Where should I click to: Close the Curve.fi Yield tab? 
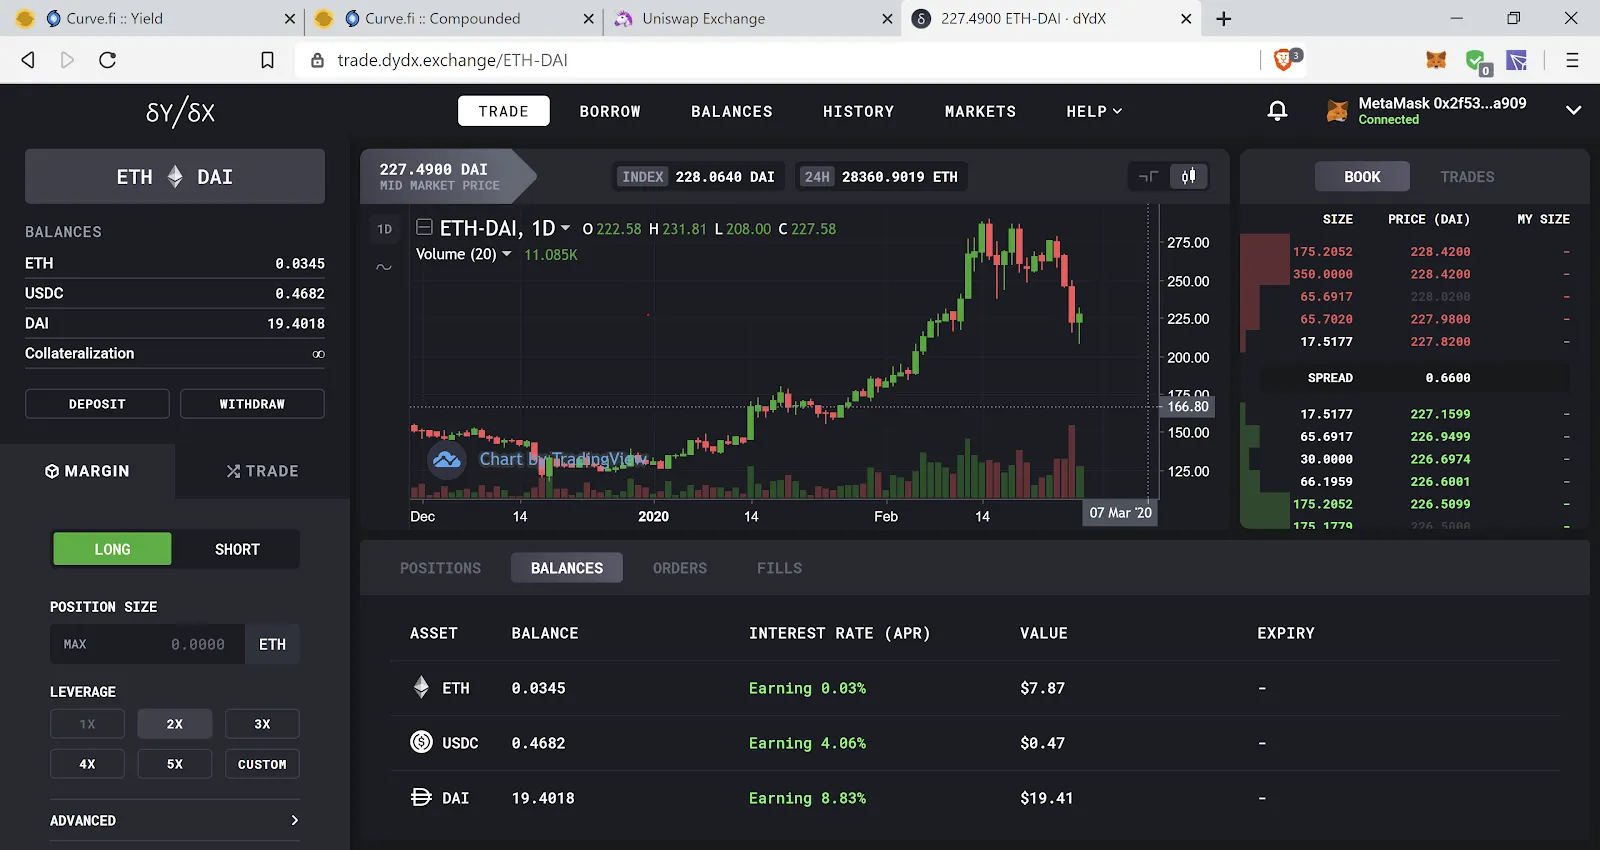(290, 18)
